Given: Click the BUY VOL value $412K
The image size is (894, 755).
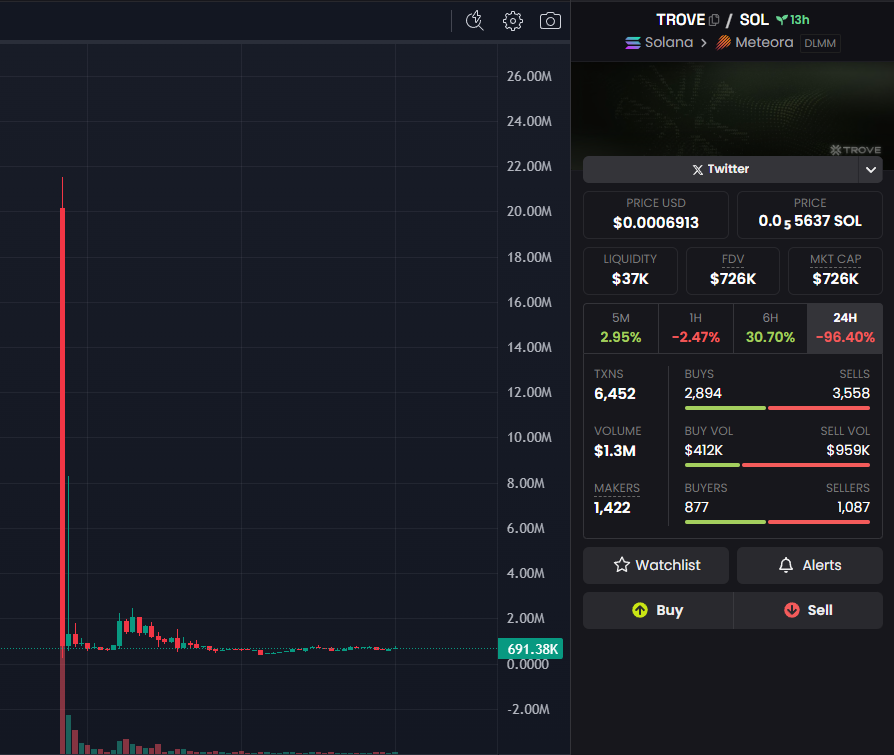Looking at the screenshot, I should 704,450.
